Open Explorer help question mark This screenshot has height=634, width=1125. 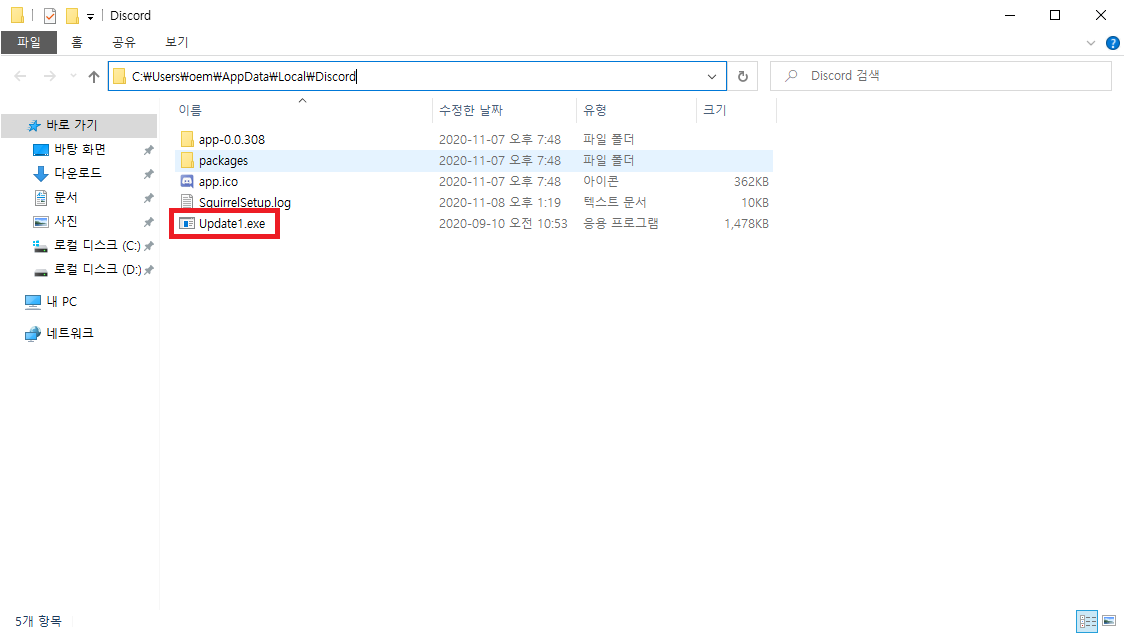[1112, 43]
